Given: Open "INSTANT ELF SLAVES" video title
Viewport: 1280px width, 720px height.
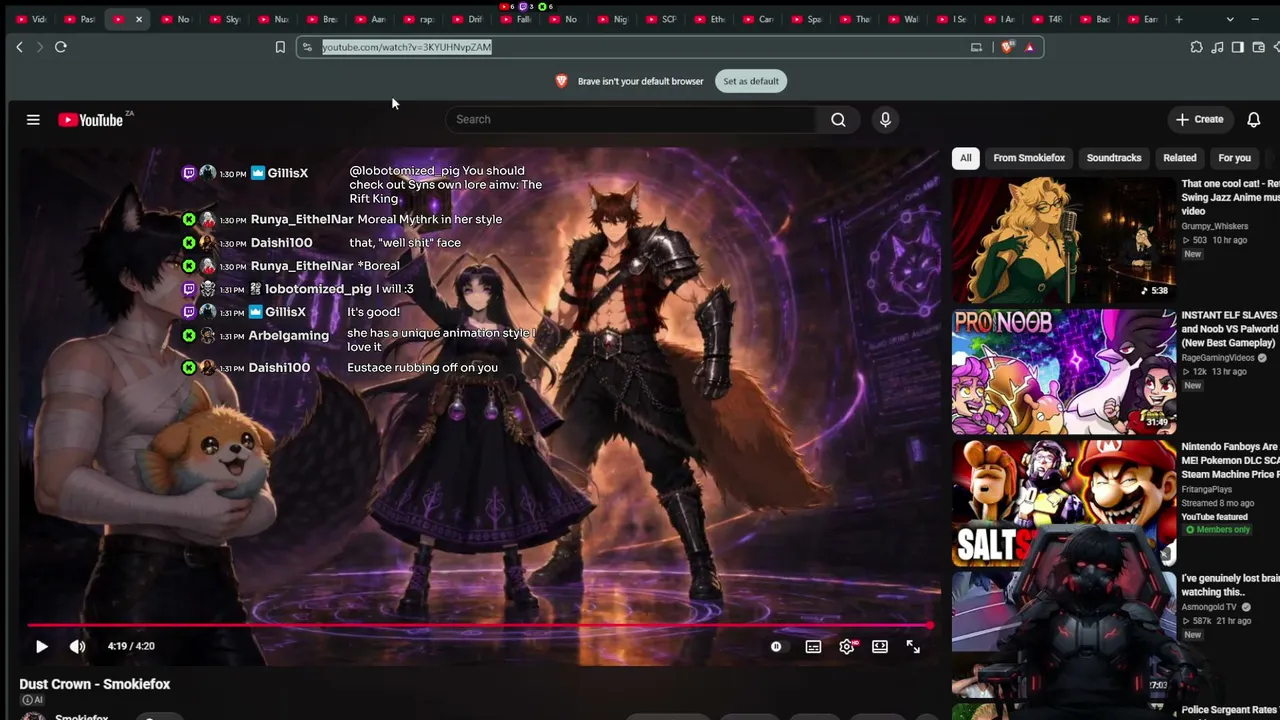Looking at the screenshot, I should pos(1230,329).
